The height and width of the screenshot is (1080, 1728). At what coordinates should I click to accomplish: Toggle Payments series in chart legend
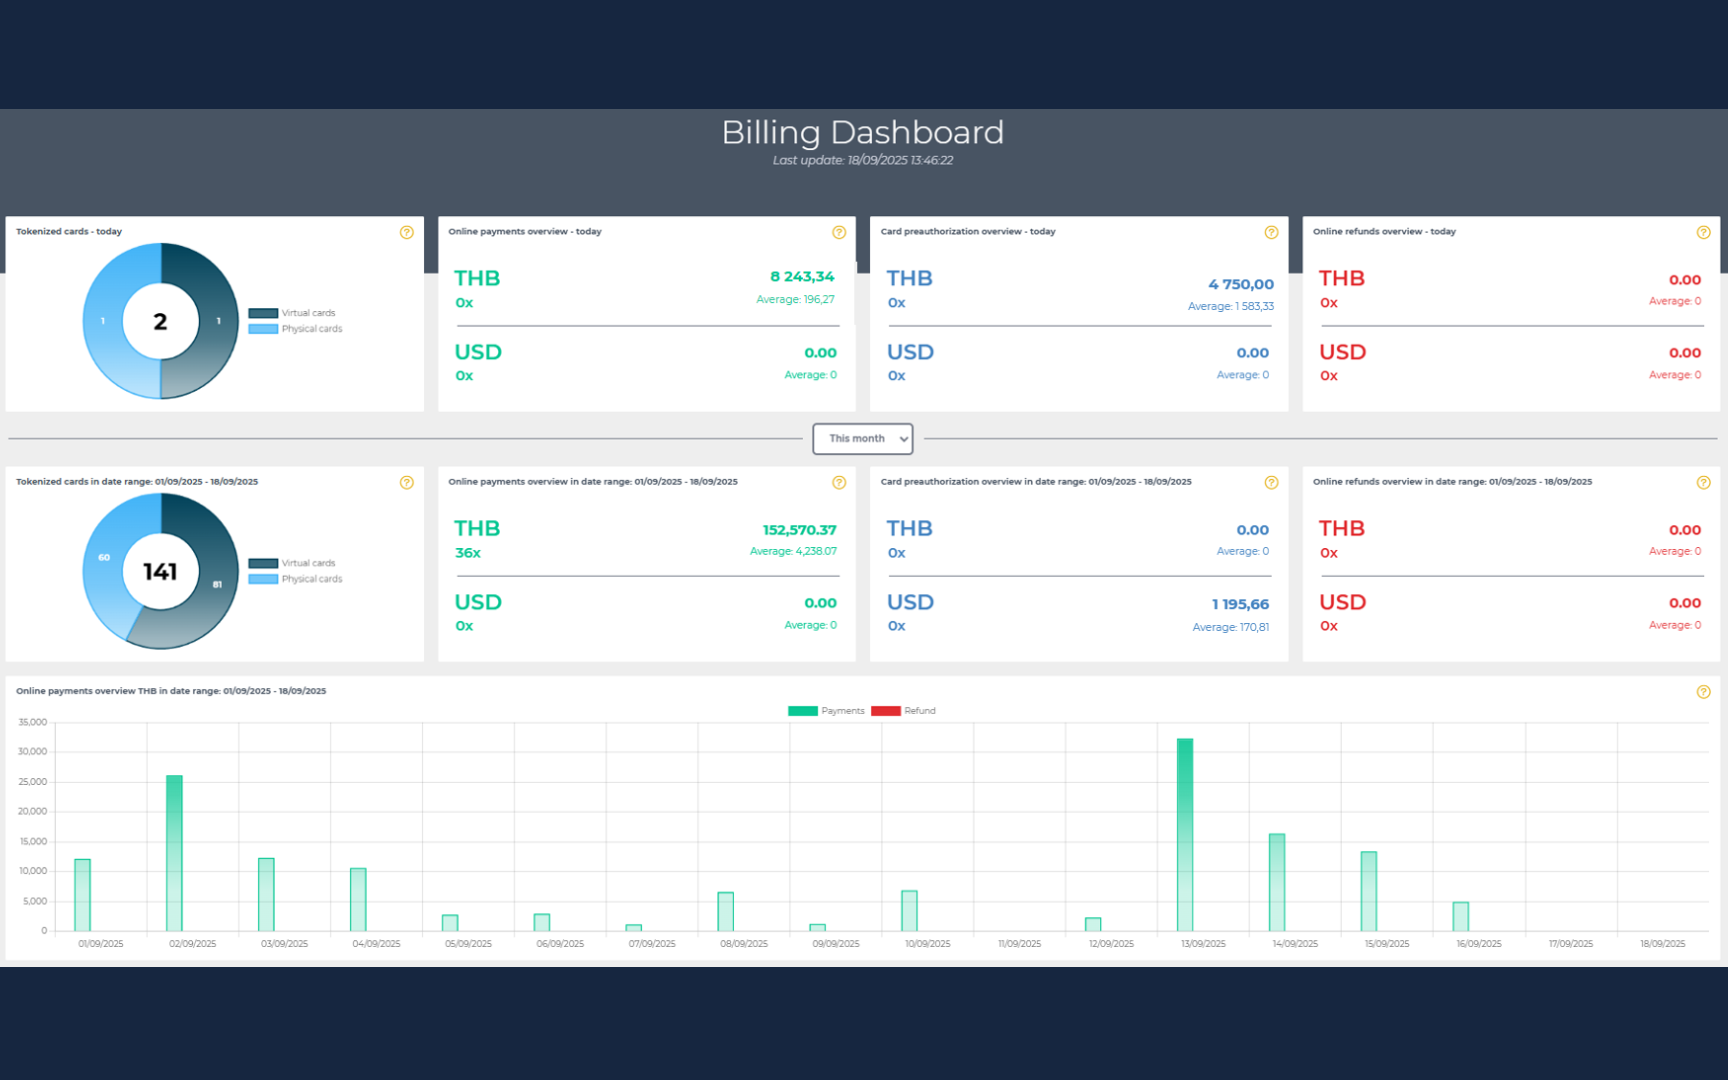(826, 711)
